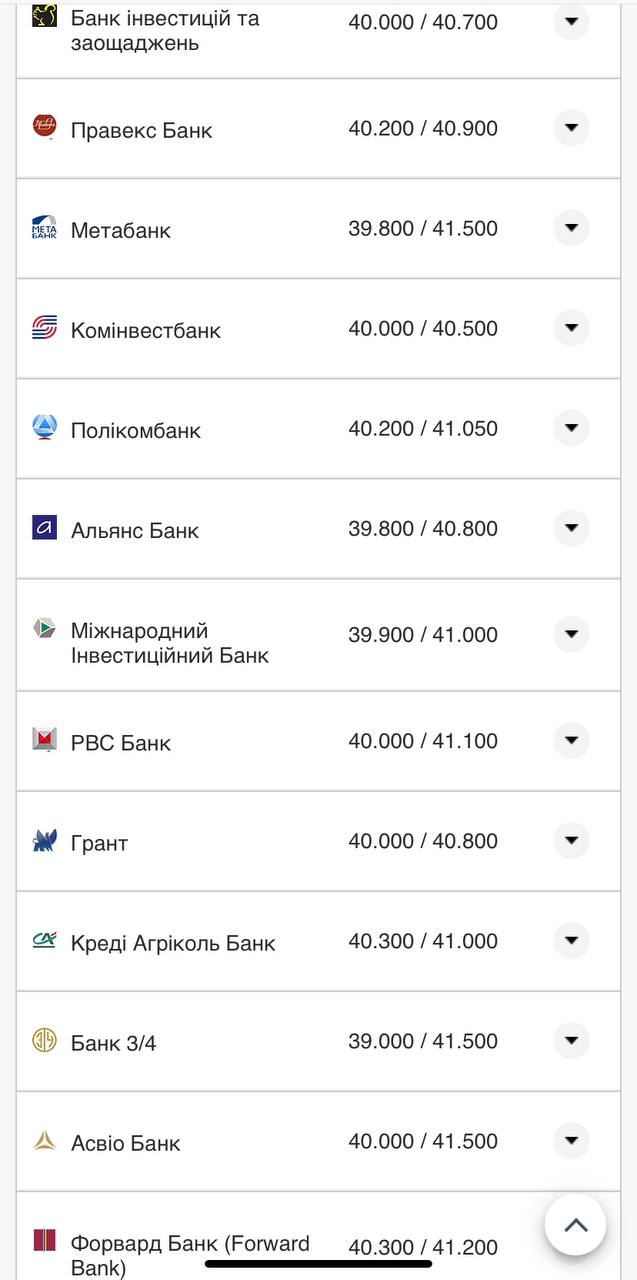637x1280 pixels.
Task: Click the Полікомбанк logo icon
Action: (x=44, y=428)
